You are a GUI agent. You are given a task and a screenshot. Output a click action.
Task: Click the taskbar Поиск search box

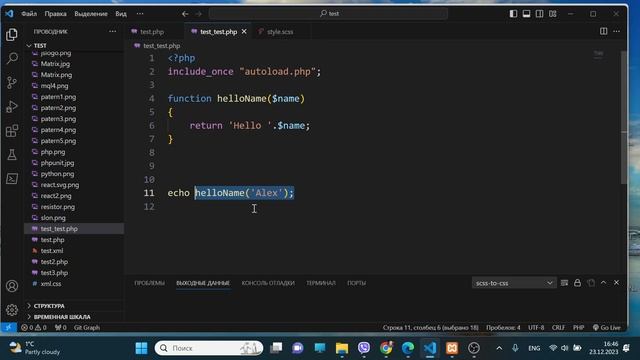(209, 348)
